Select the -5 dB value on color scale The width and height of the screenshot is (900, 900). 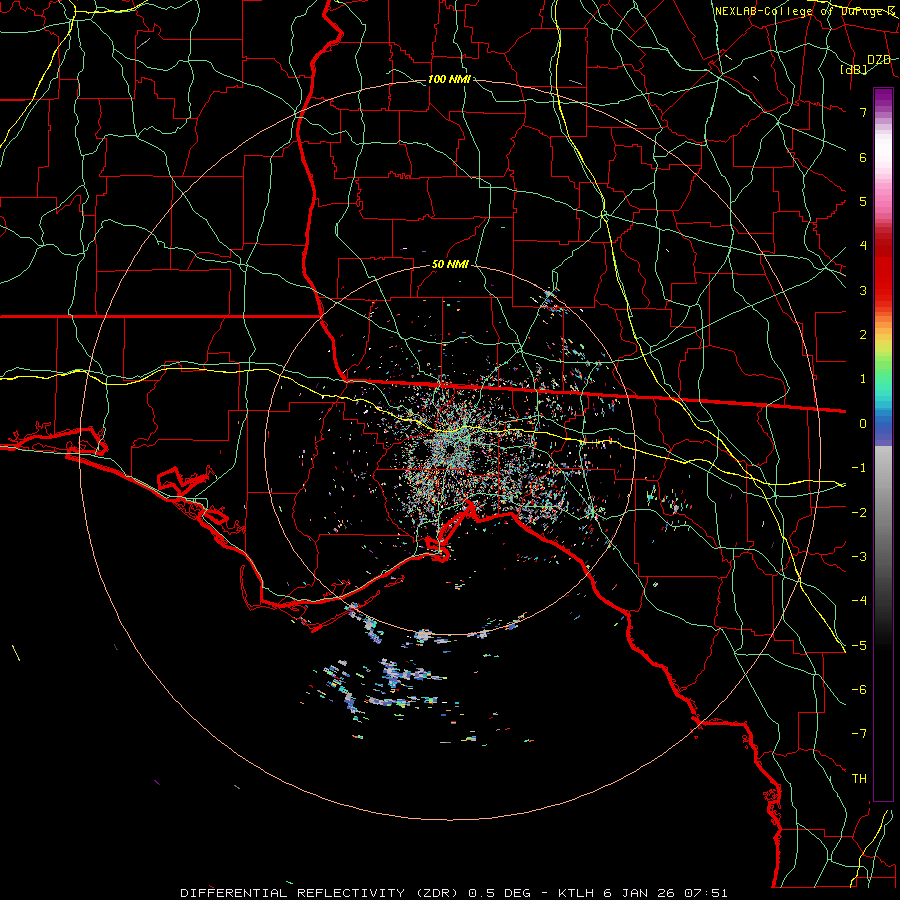(x=859, y=646)
